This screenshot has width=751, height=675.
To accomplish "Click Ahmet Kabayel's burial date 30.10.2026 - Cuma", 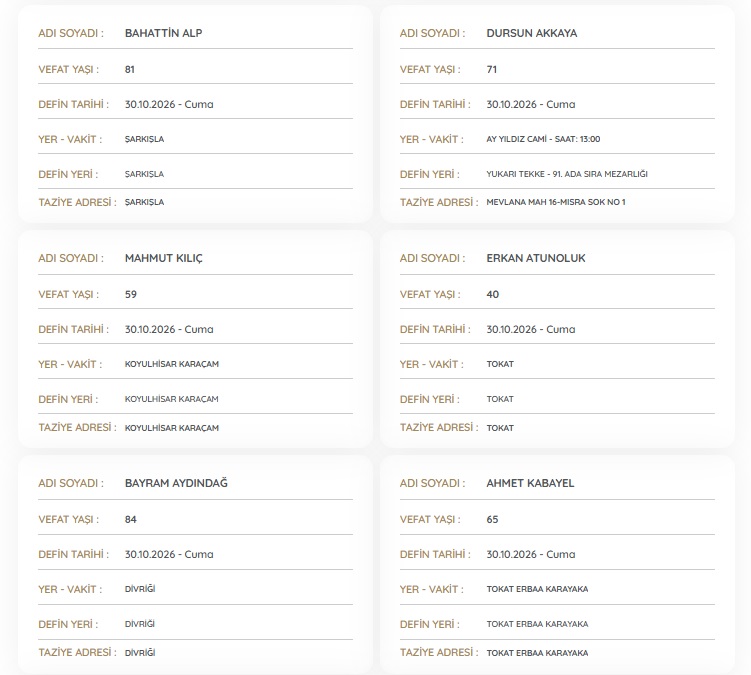I will [531, 555].
